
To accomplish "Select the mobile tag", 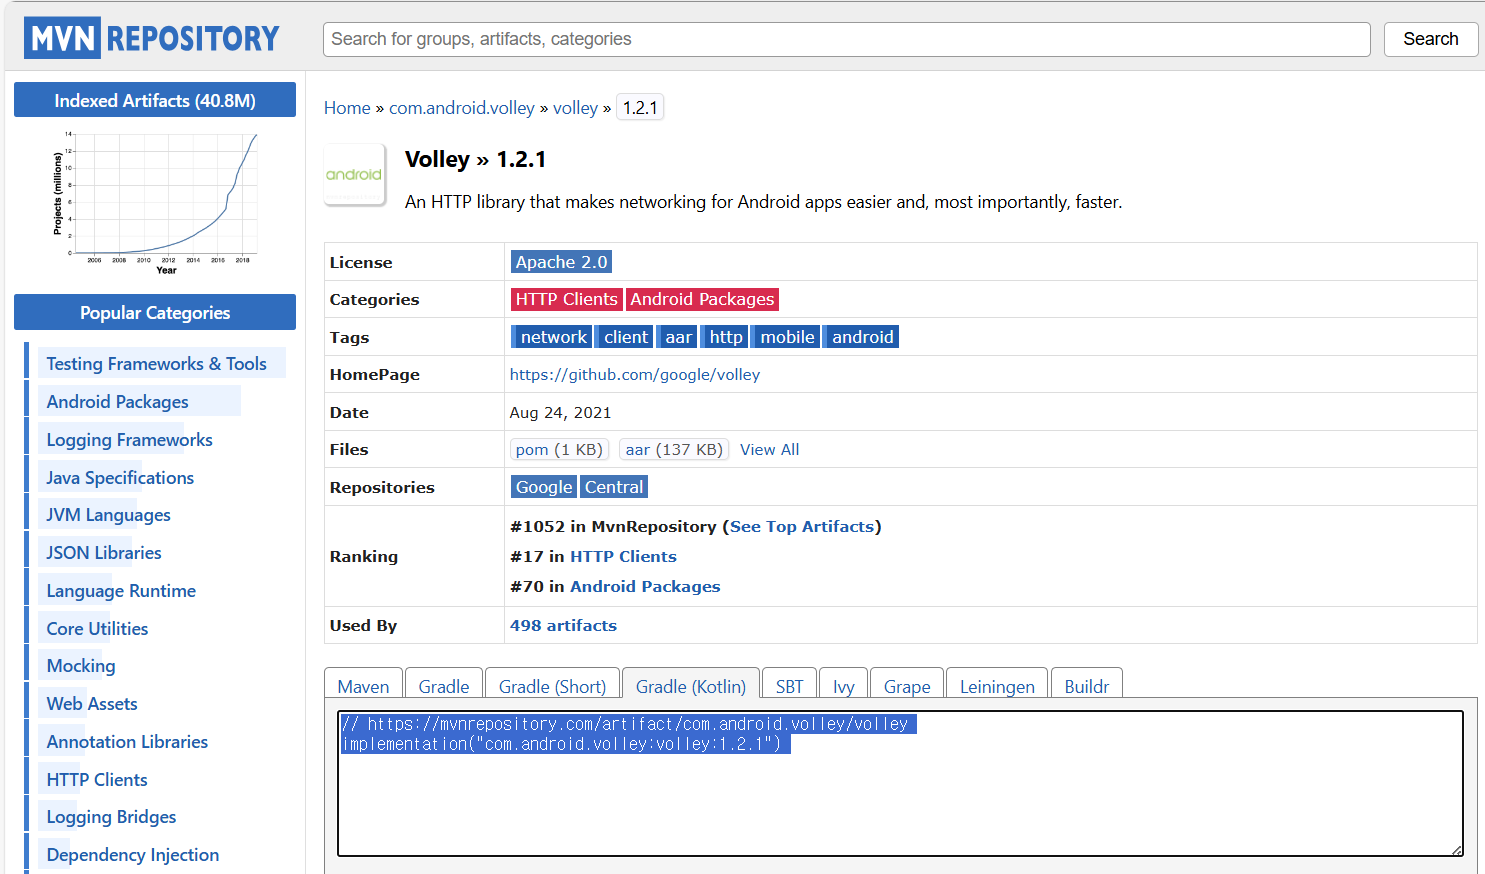I will (787, 337).
